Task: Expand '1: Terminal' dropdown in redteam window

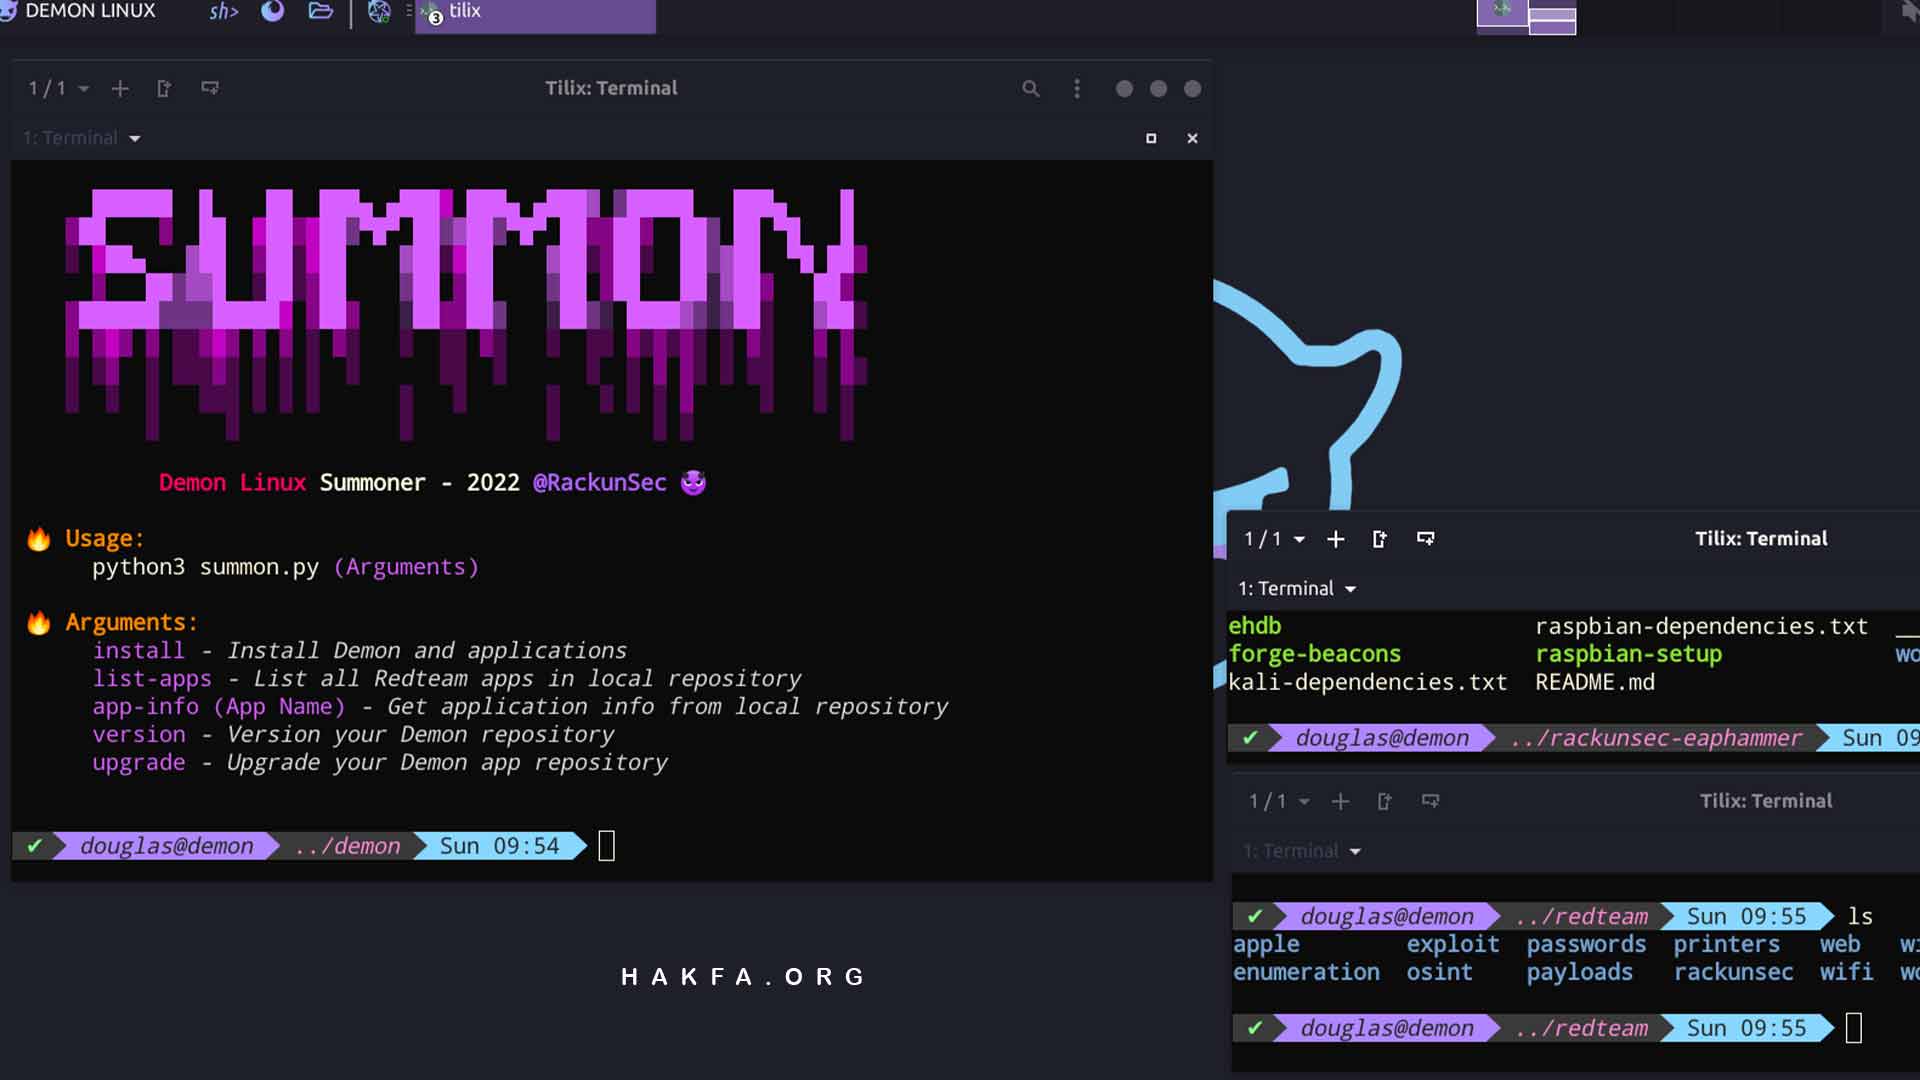Action: (x=1302, y=851)
